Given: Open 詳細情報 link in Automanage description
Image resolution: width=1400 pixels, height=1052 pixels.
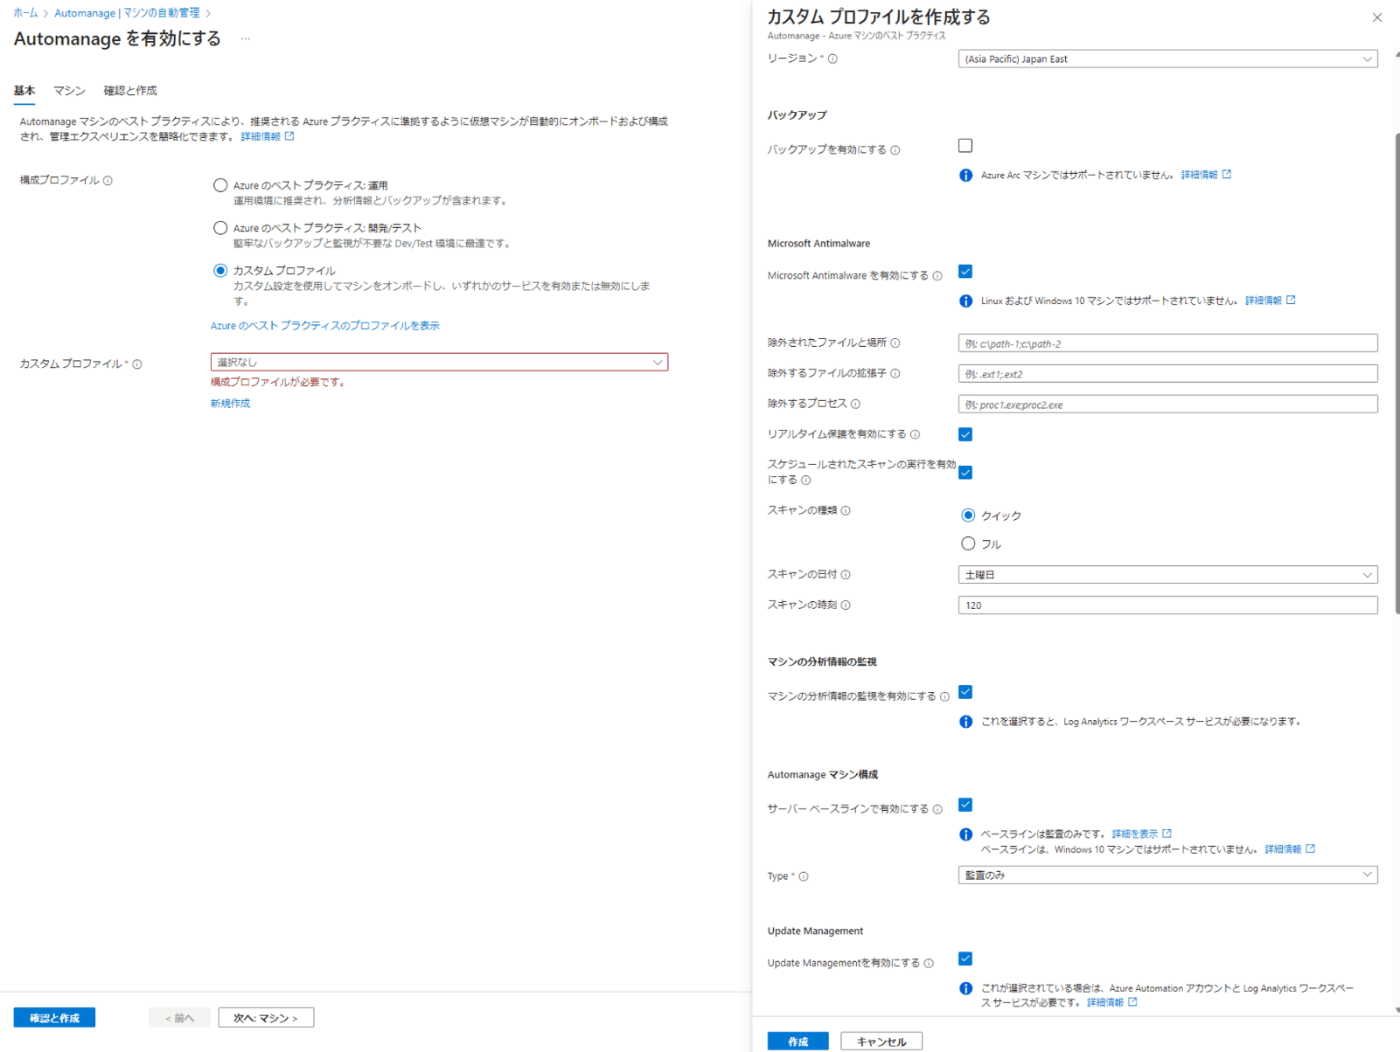Looking at the screenshot, I should tap(267, 137).
